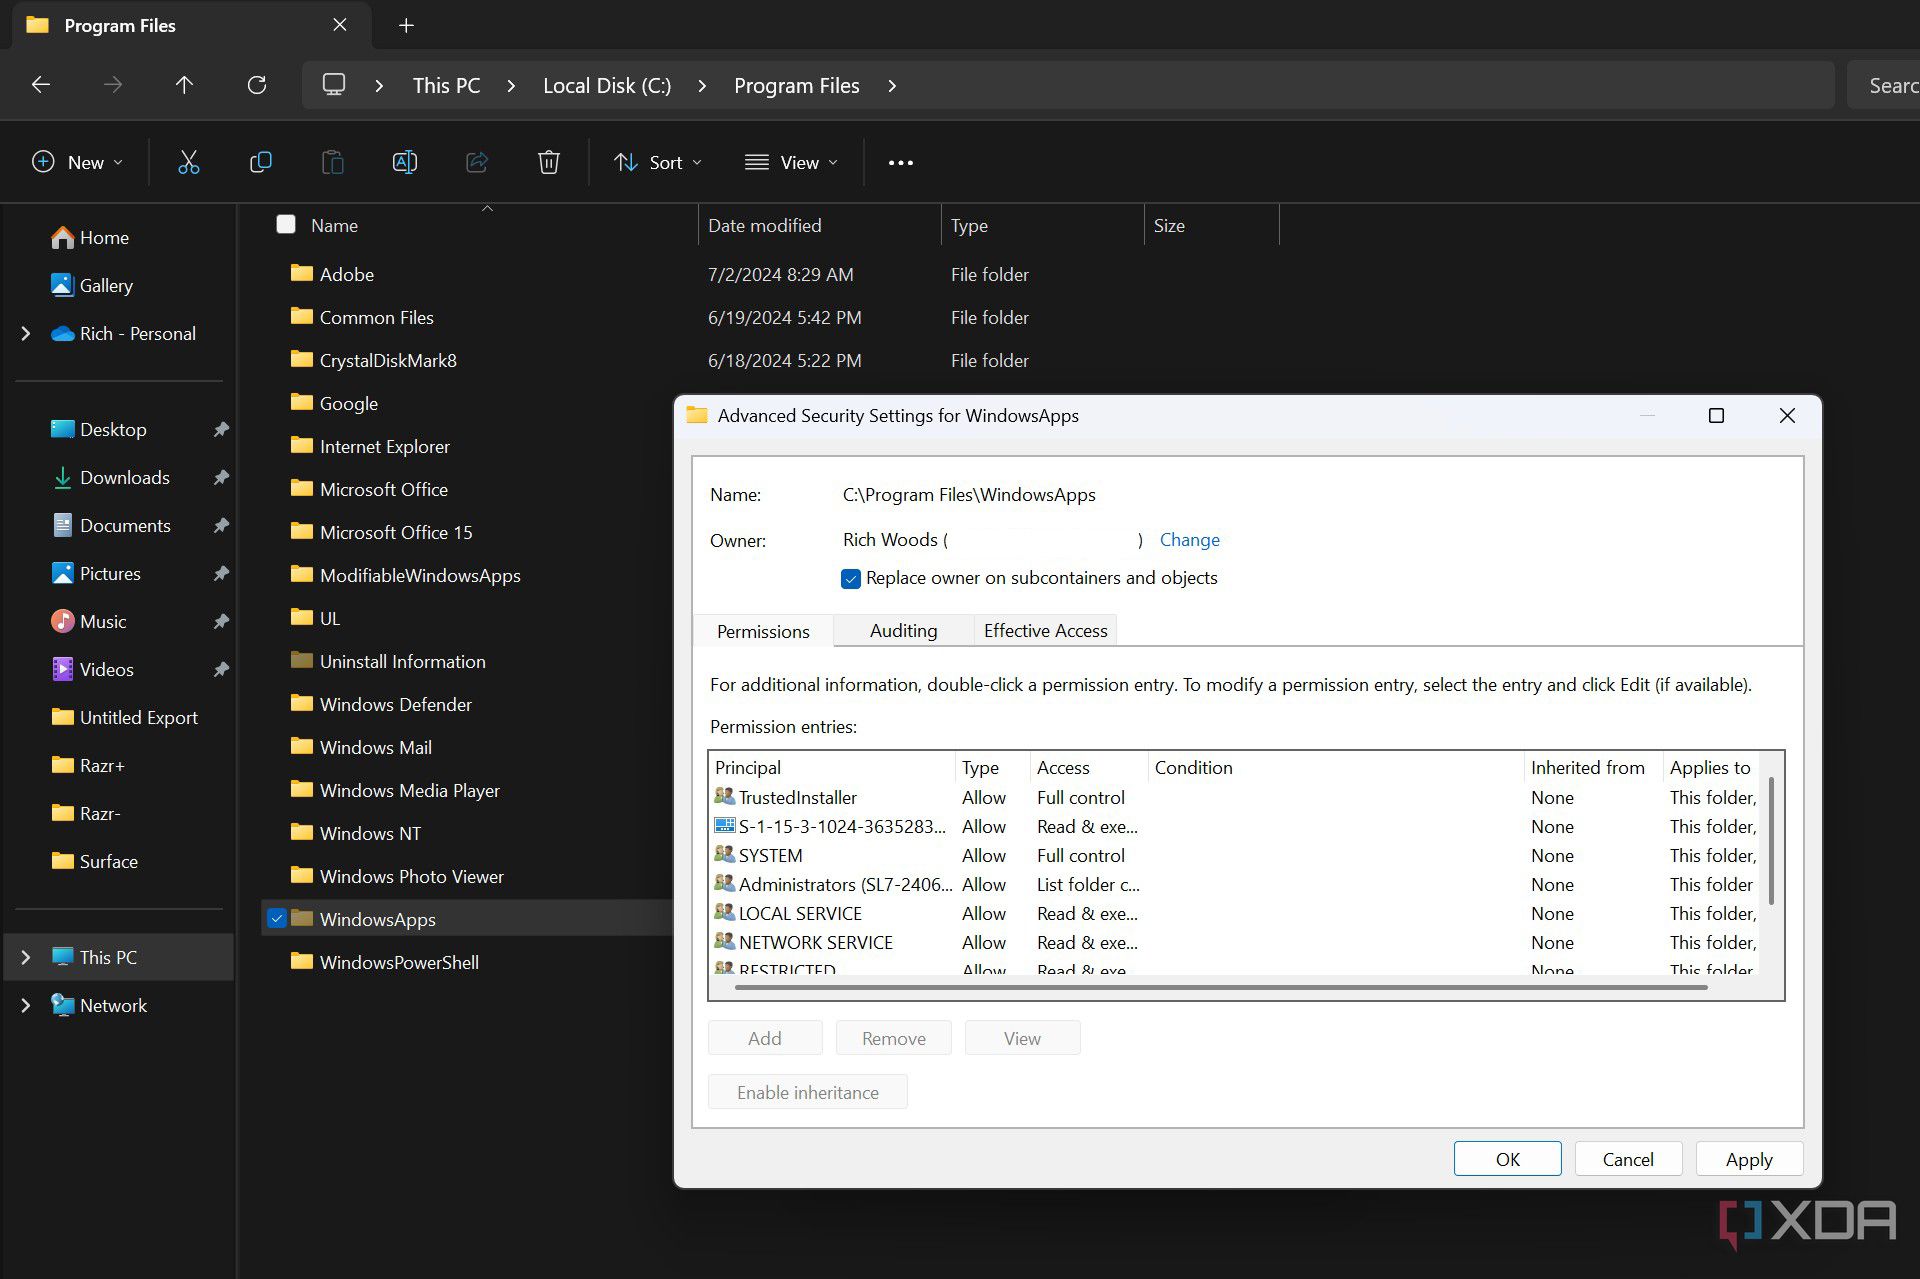This screenshot has height=1279, width=1920.
Task: Click the Delete toolbar icon
Action: [547, 161]
